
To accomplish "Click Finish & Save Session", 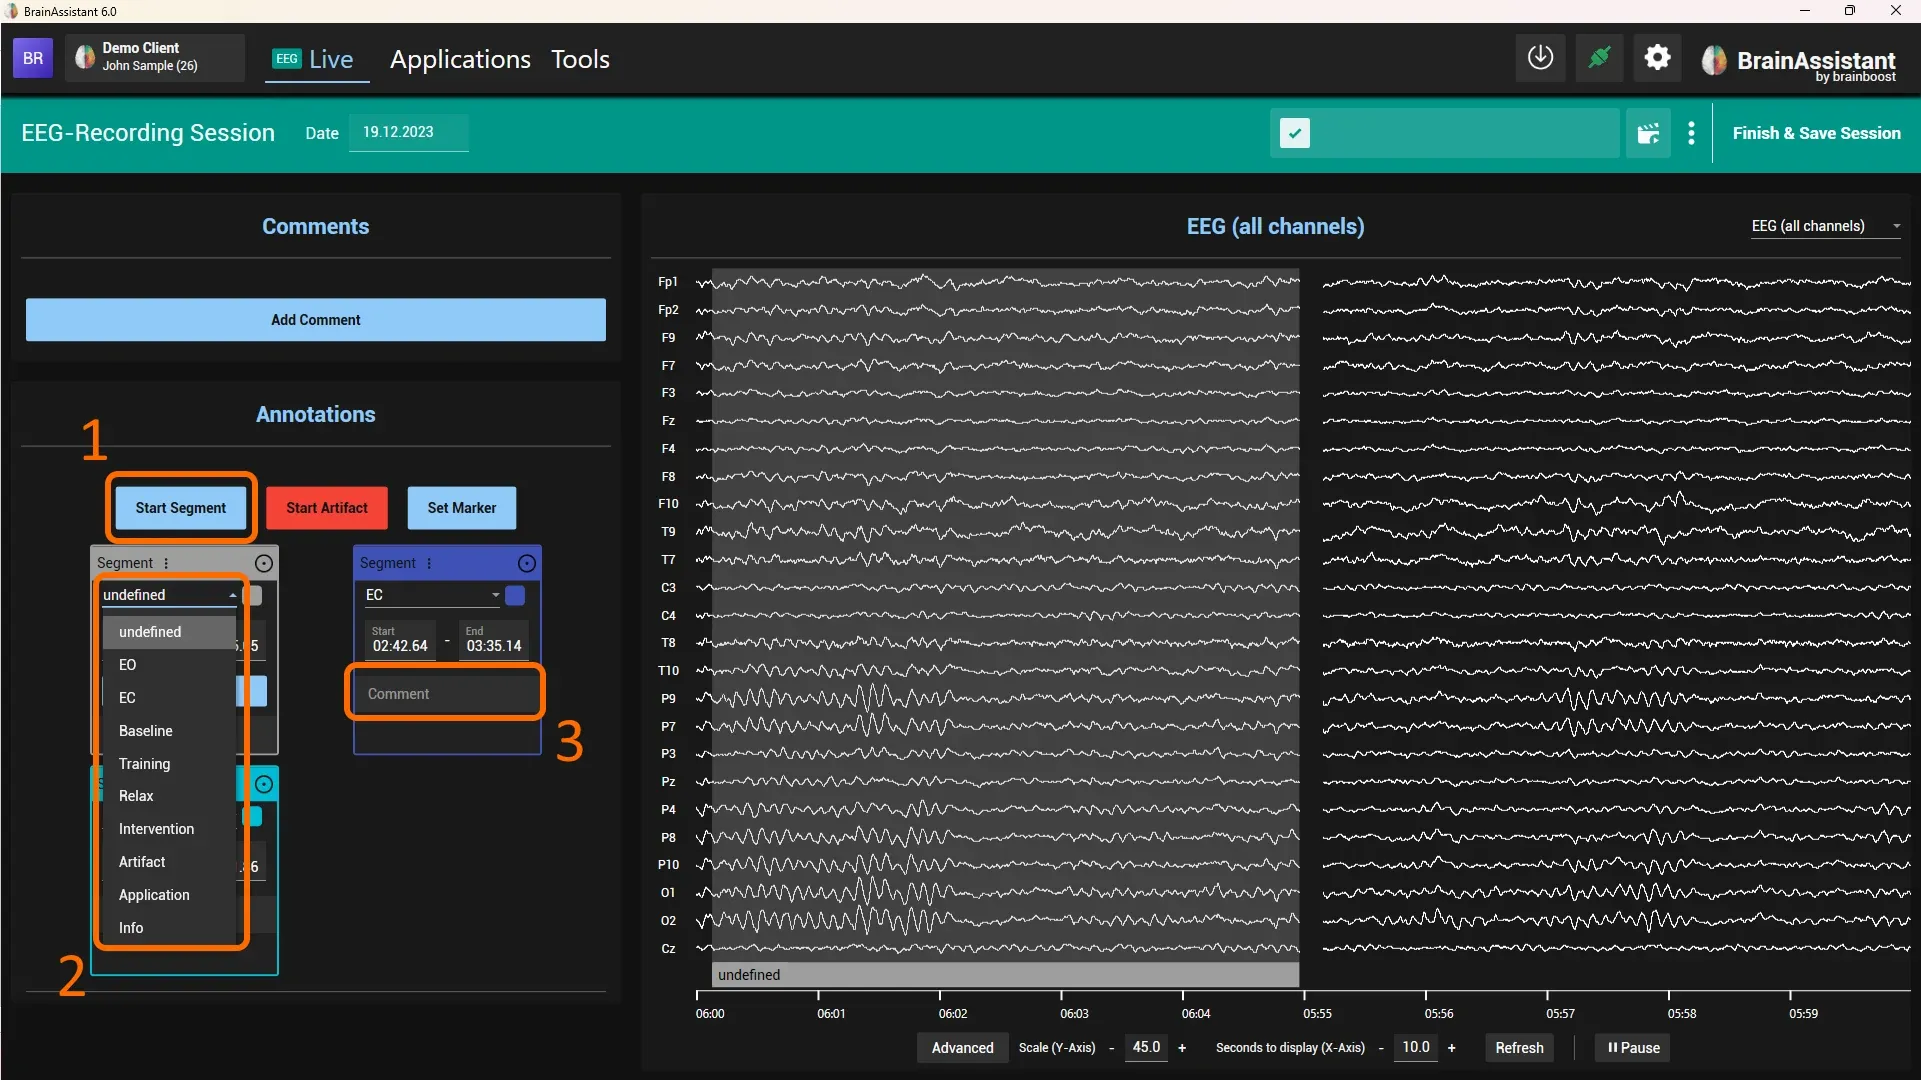I will pyautogui.click(x=1816, y=133).
